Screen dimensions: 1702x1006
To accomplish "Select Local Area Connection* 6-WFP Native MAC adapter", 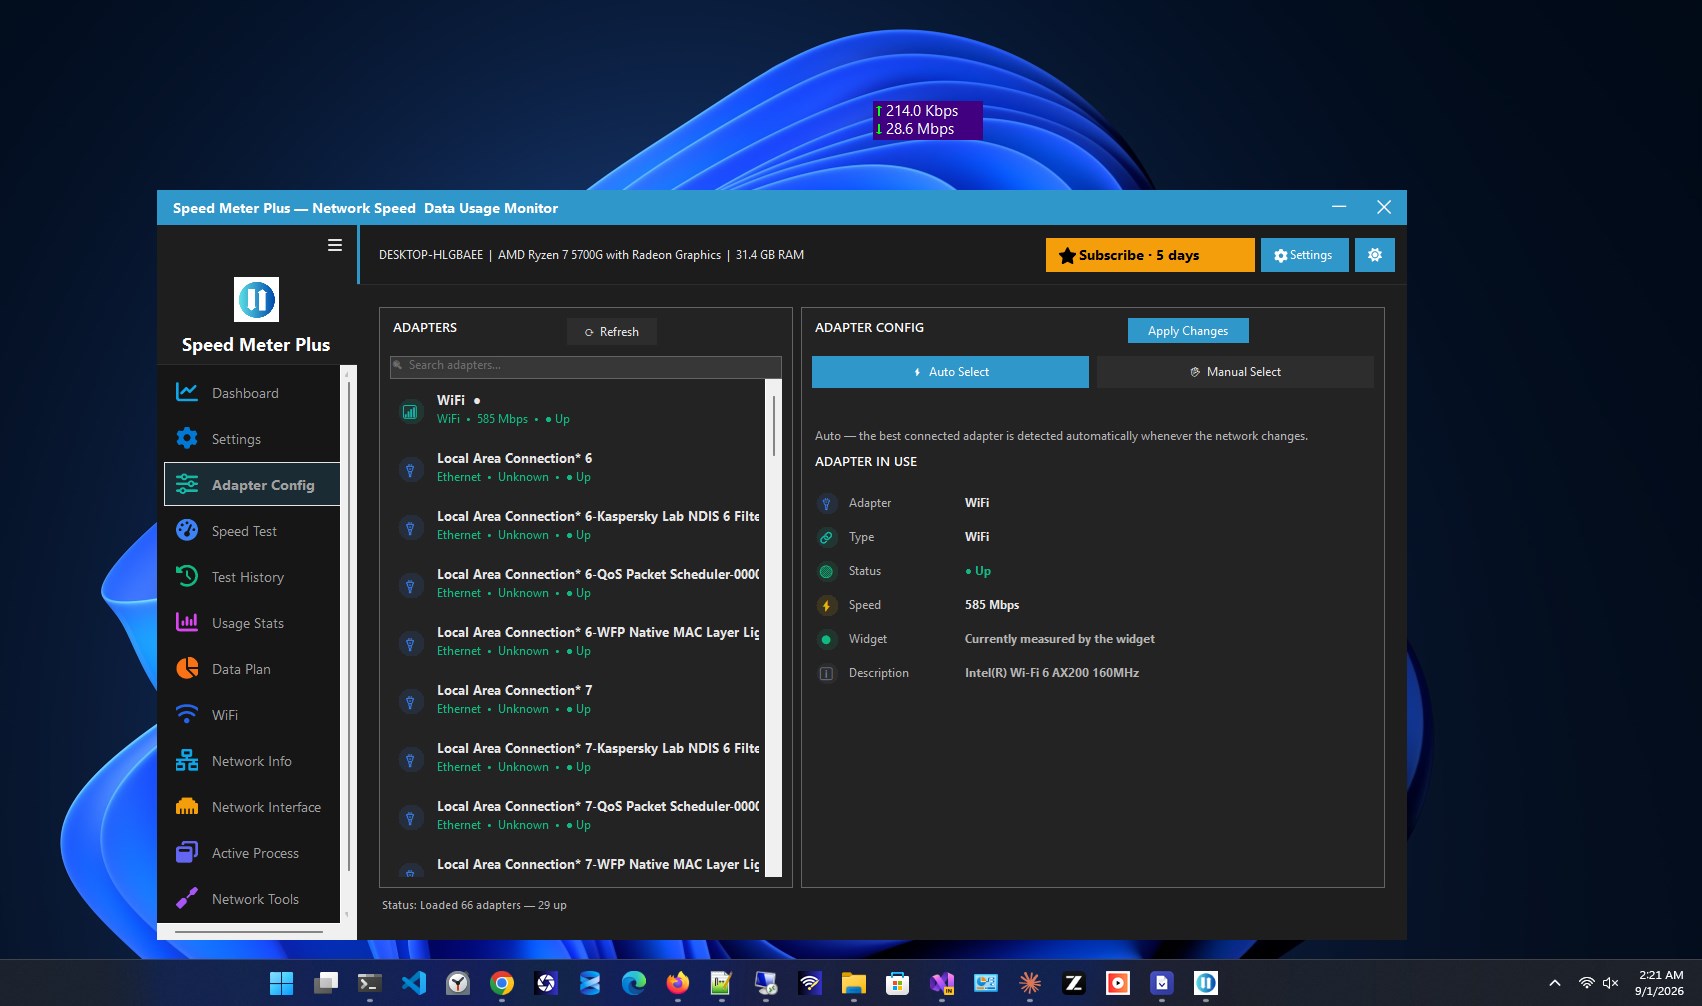I will click(578, 641).
